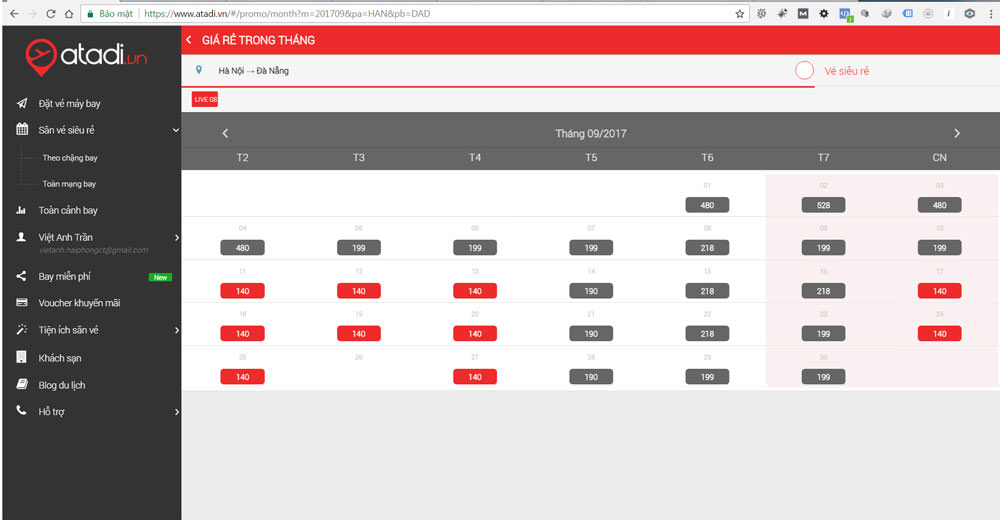
Task: Click the hotel building icon beside Khách sạn
Action: [x=21, y=358]
